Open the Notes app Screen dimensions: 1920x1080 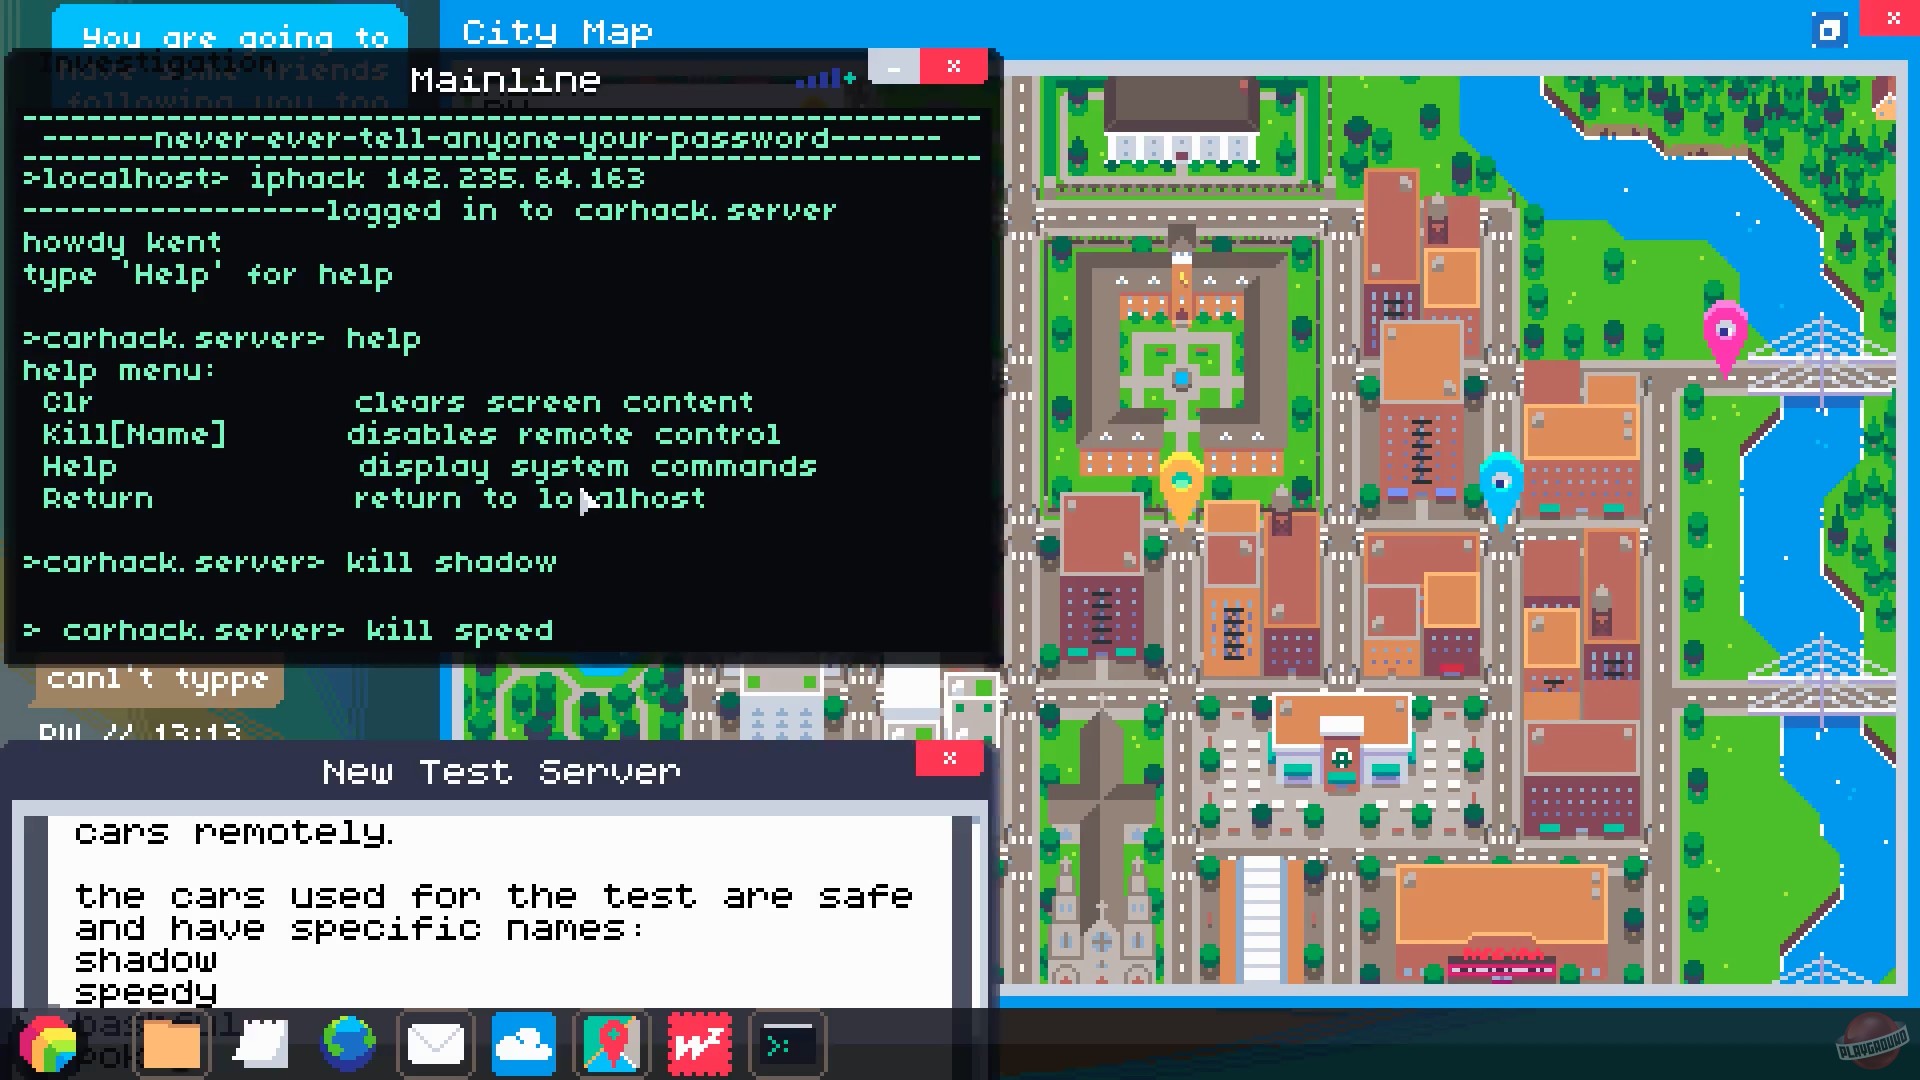pyautogui.click(x=259, y=1044)
